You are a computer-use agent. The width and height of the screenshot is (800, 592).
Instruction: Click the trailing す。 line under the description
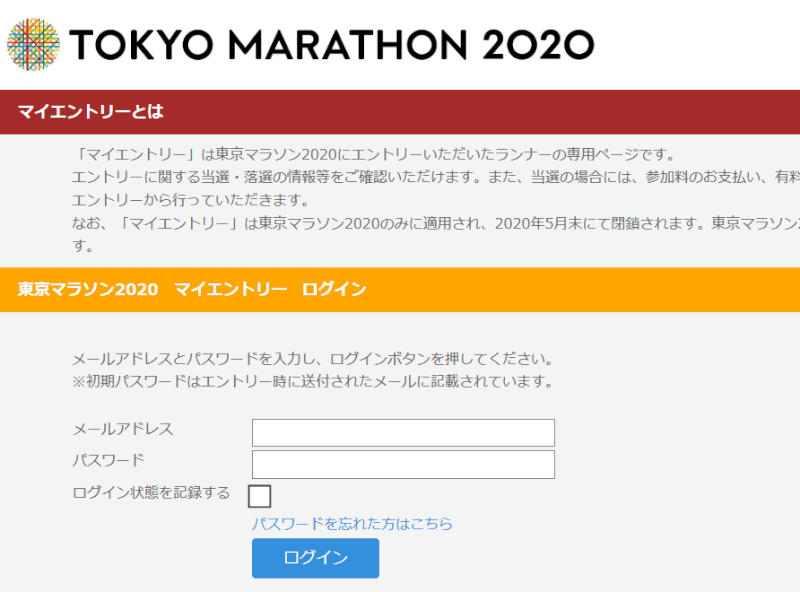click(83, 246)
